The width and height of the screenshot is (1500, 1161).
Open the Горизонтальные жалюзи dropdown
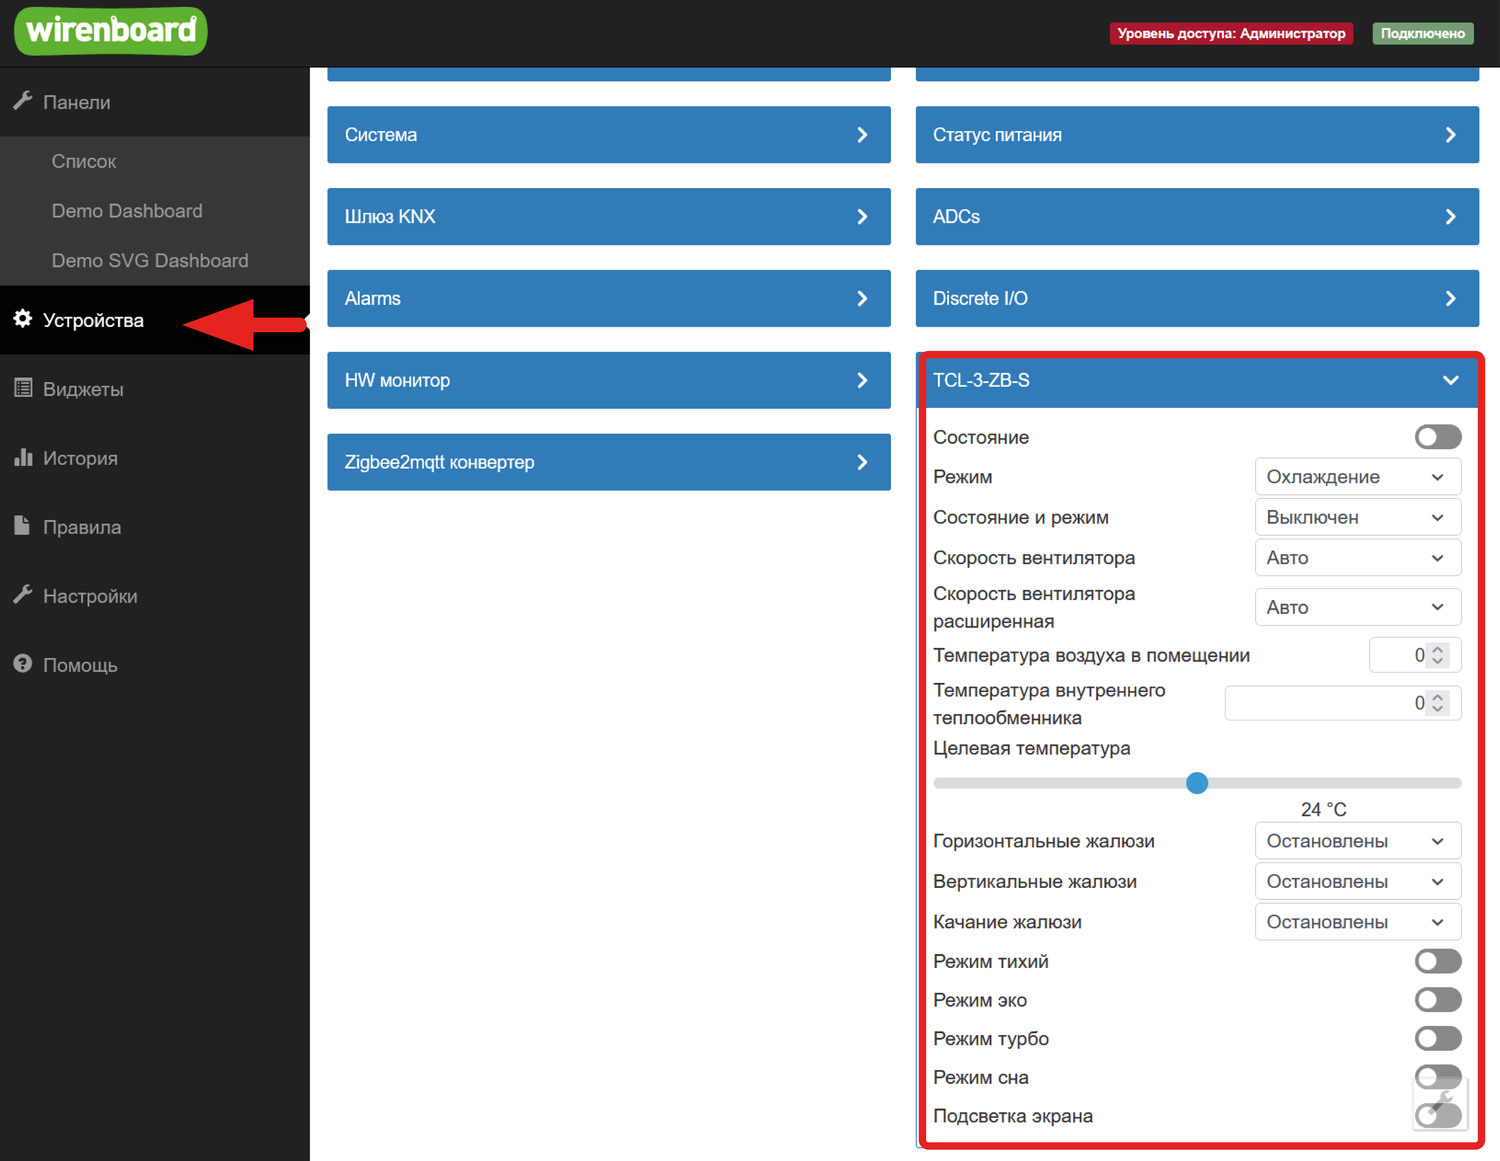pyautogui.click(x=1357, y=841)
